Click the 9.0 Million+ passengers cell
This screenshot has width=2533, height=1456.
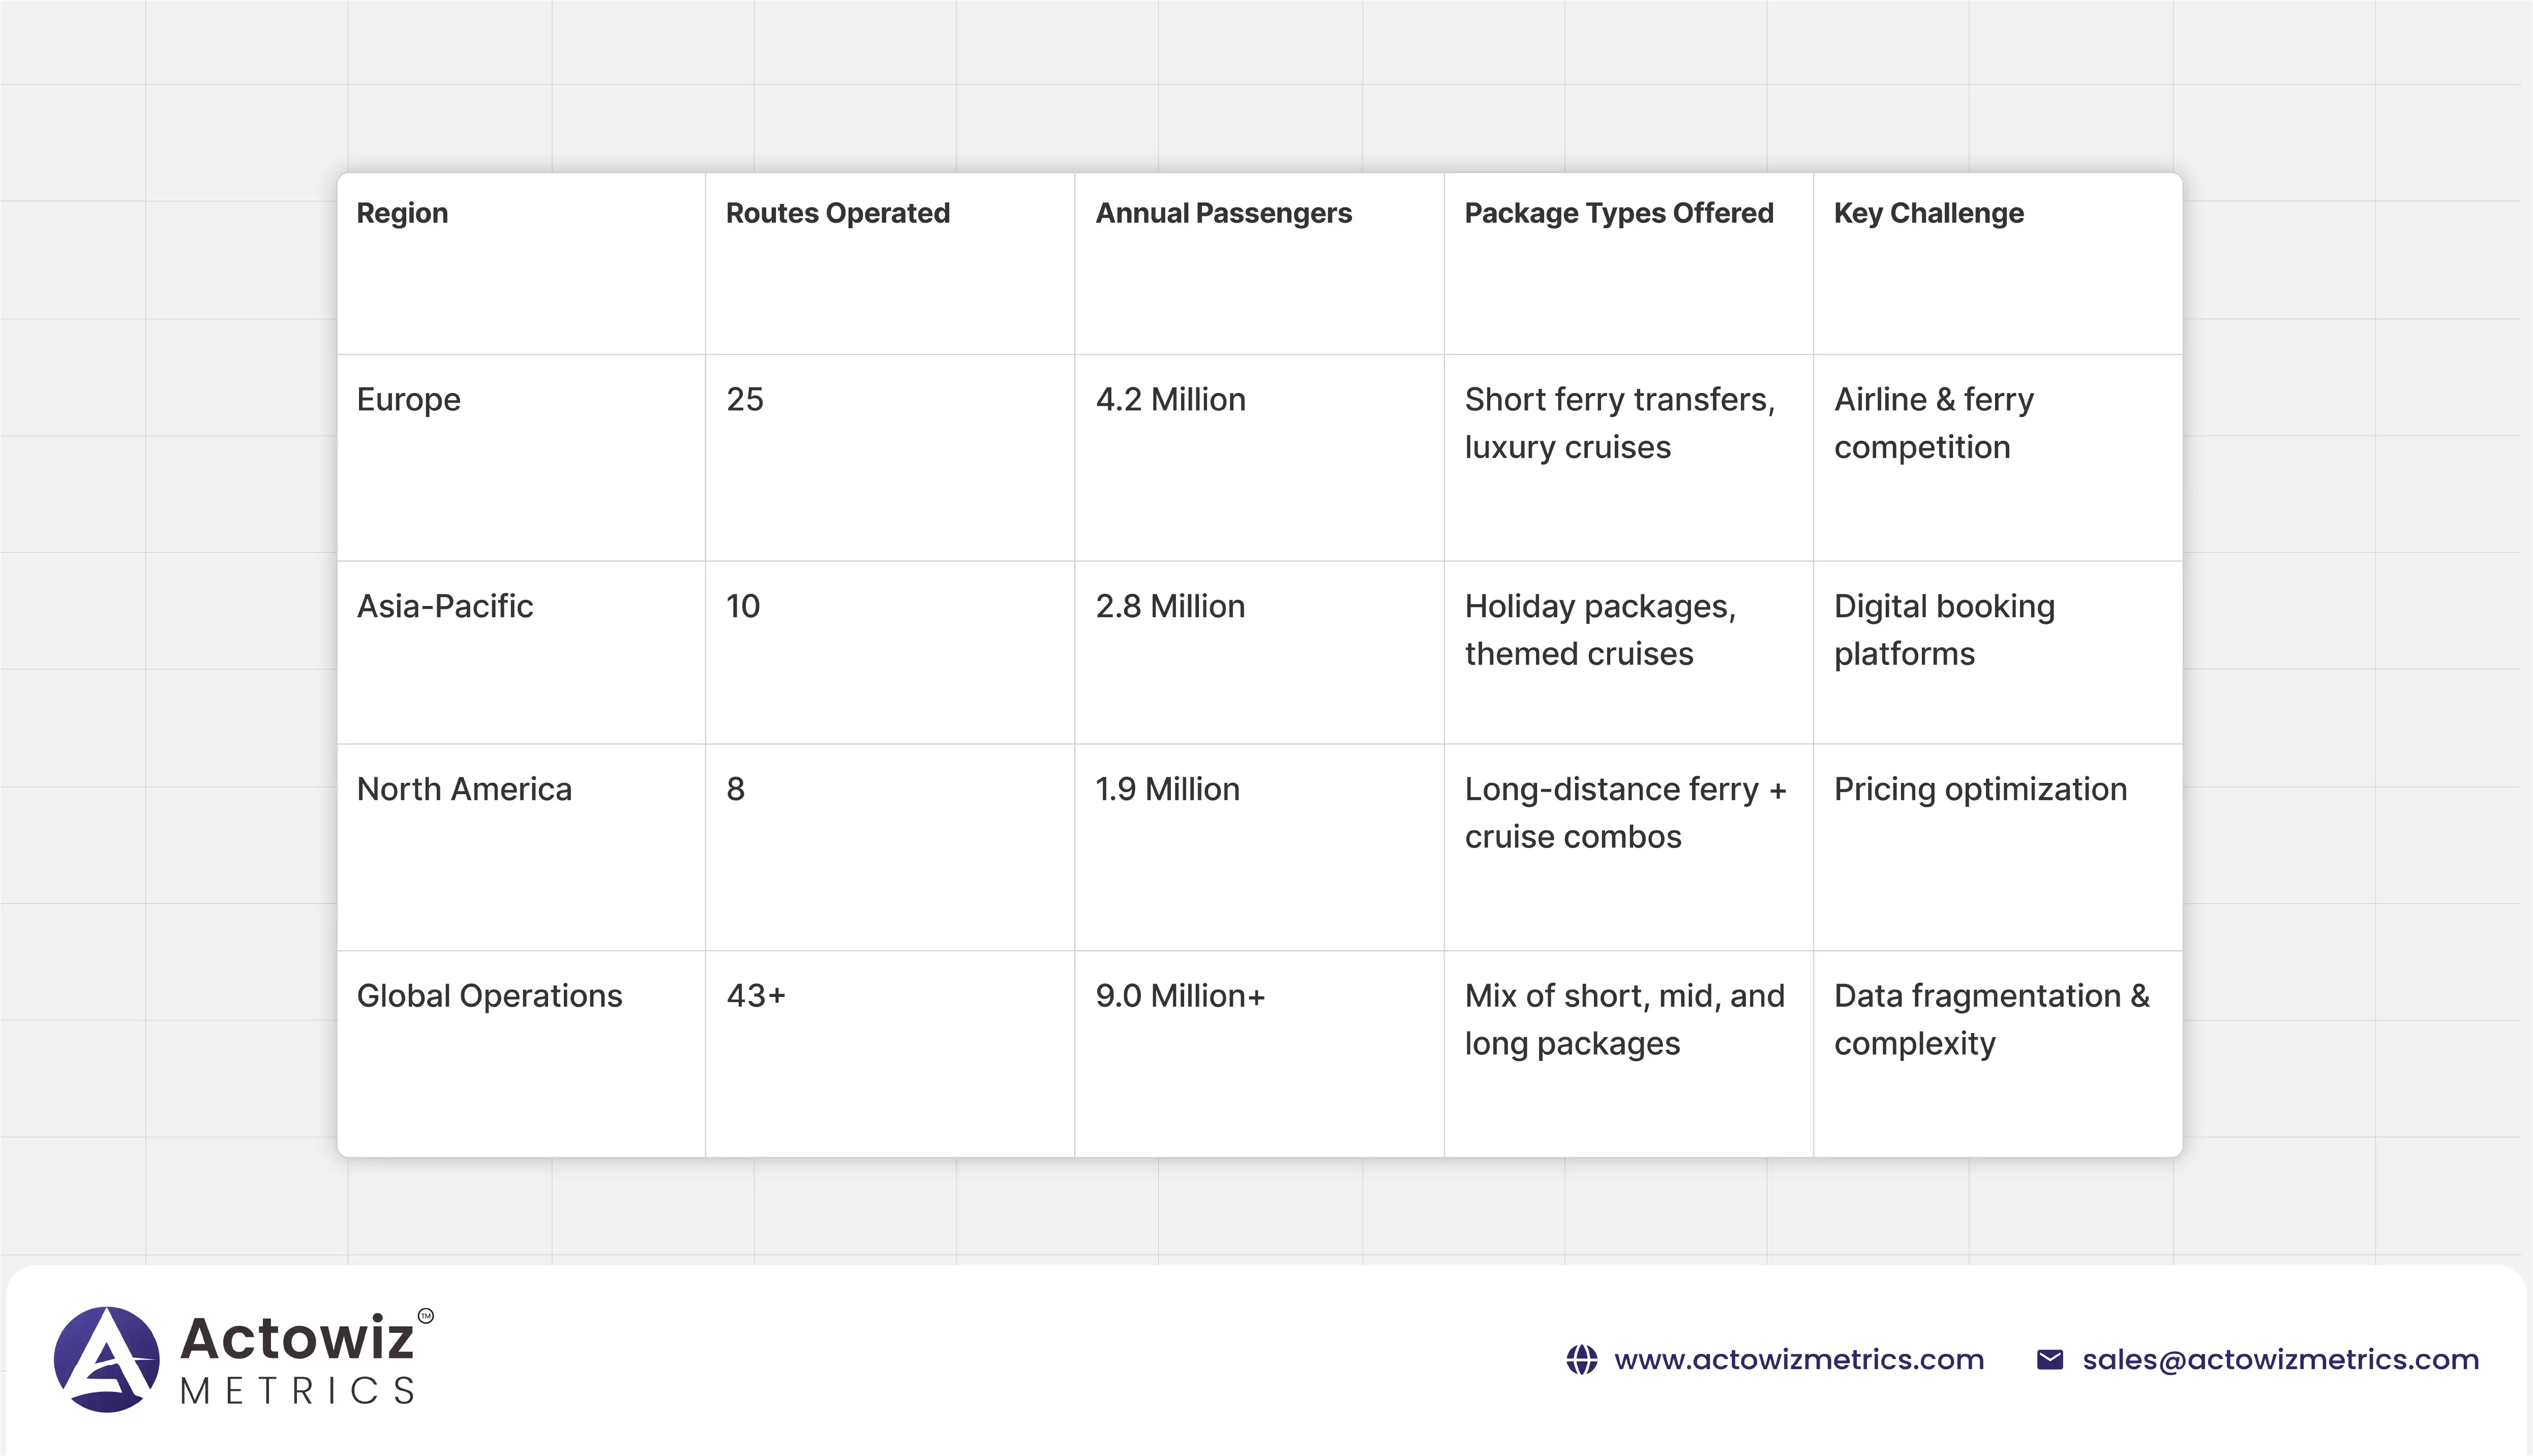1180,996
